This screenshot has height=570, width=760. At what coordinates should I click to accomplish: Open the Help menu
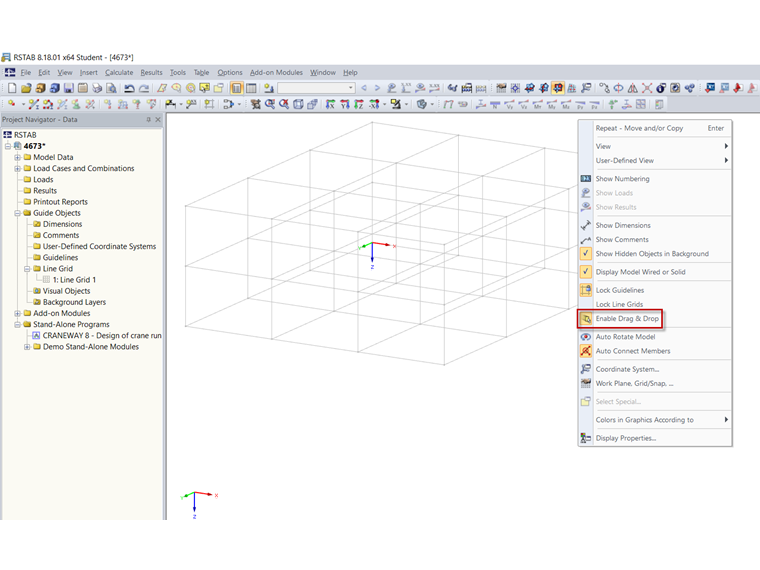click(x=350, y=72)
